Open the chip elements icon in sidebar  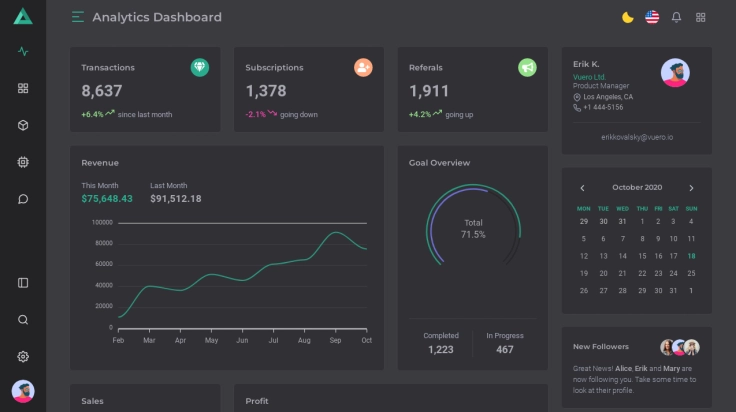[x=23, y=162]
